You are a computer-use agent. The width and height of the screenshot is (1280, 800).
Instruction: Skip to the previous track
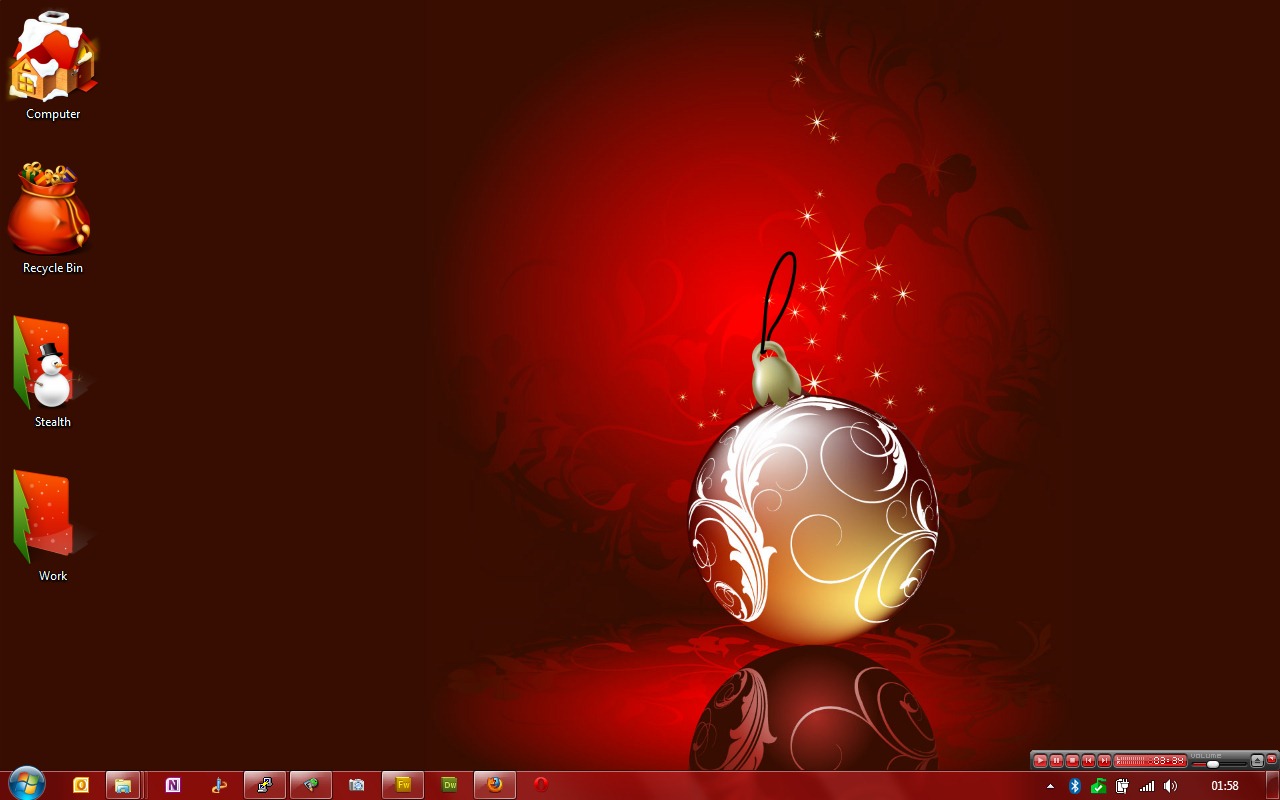(x=1088, y=761)
